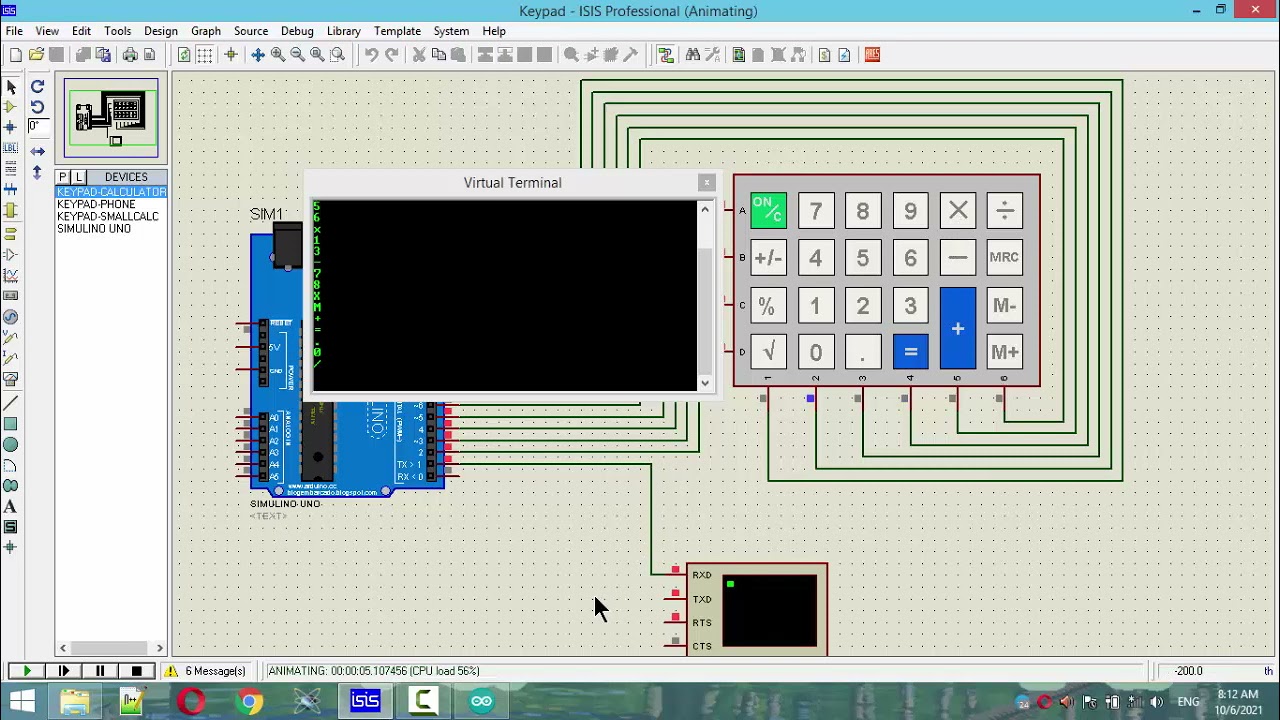Click the Search and Tag binoculars icon
The image size is (1280, 720).
[692, 55]
